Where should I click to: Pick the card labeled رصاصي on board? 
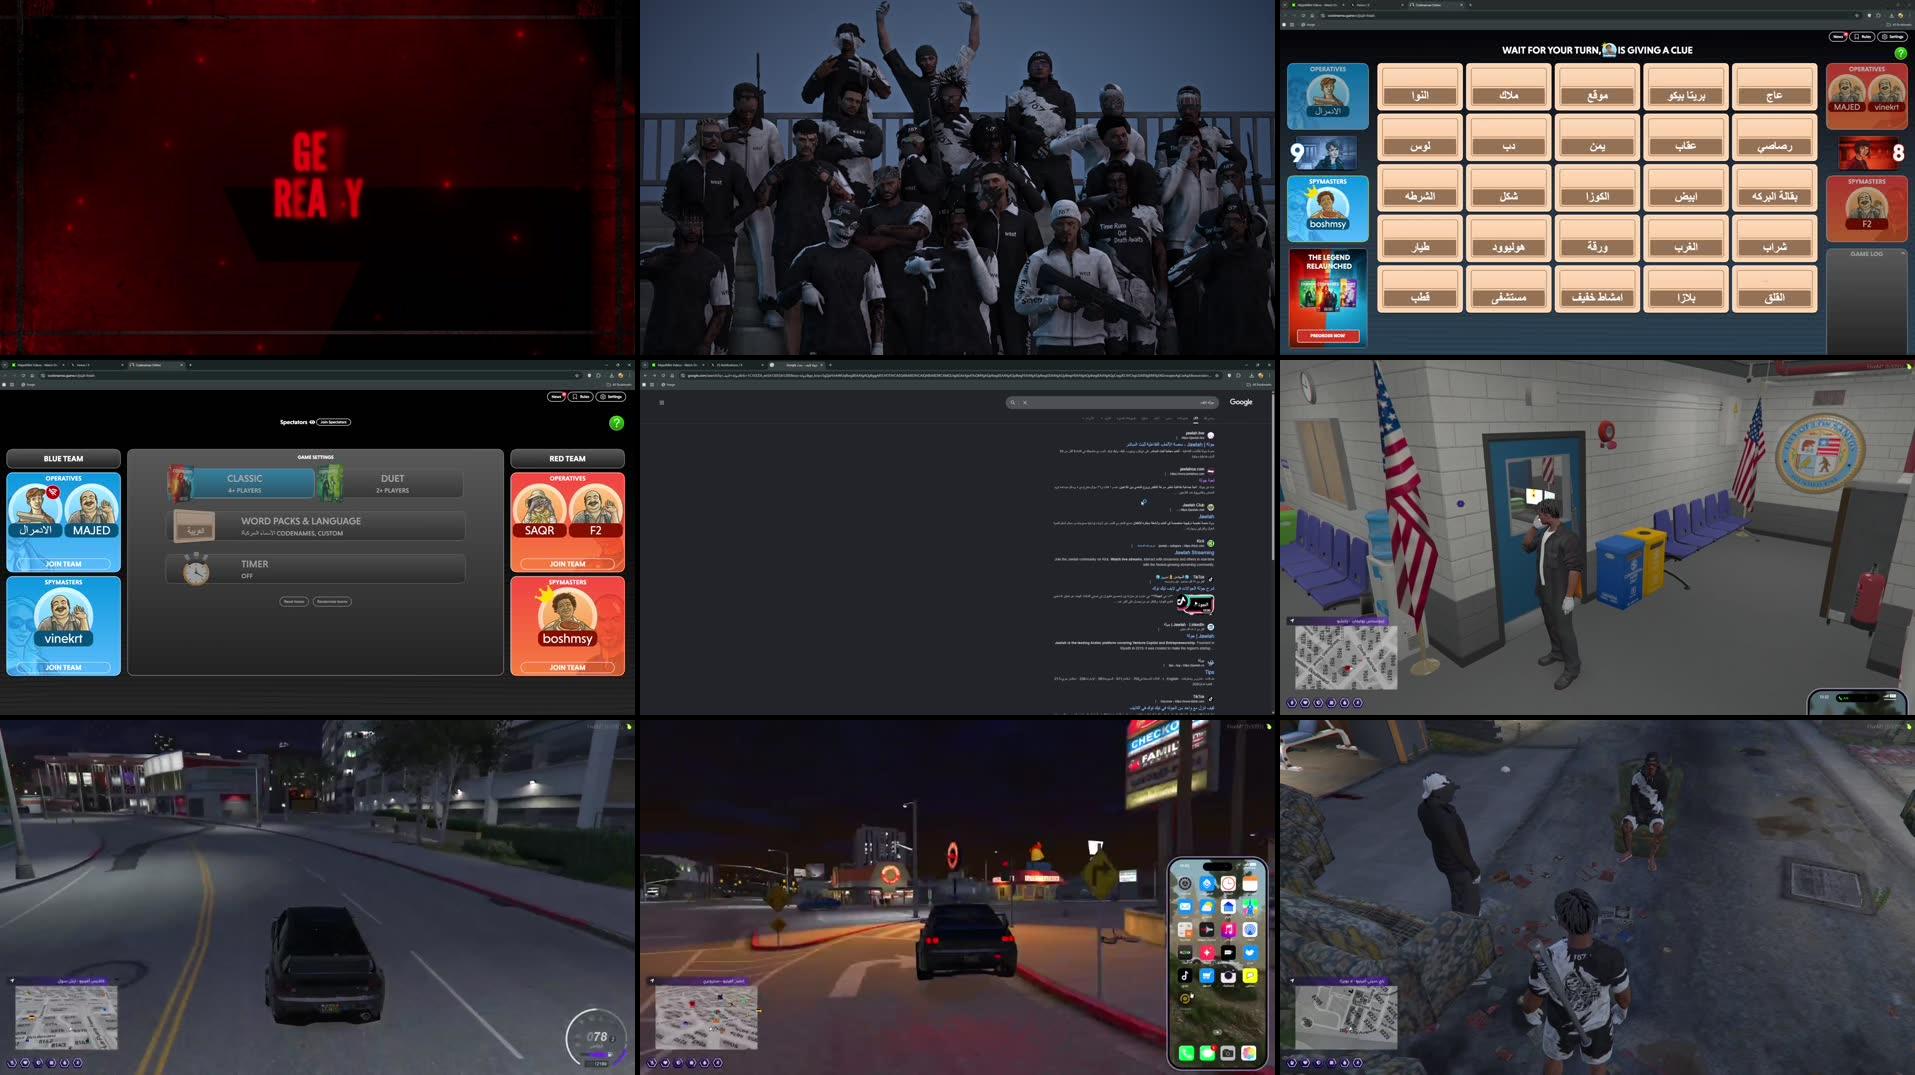1774,138
